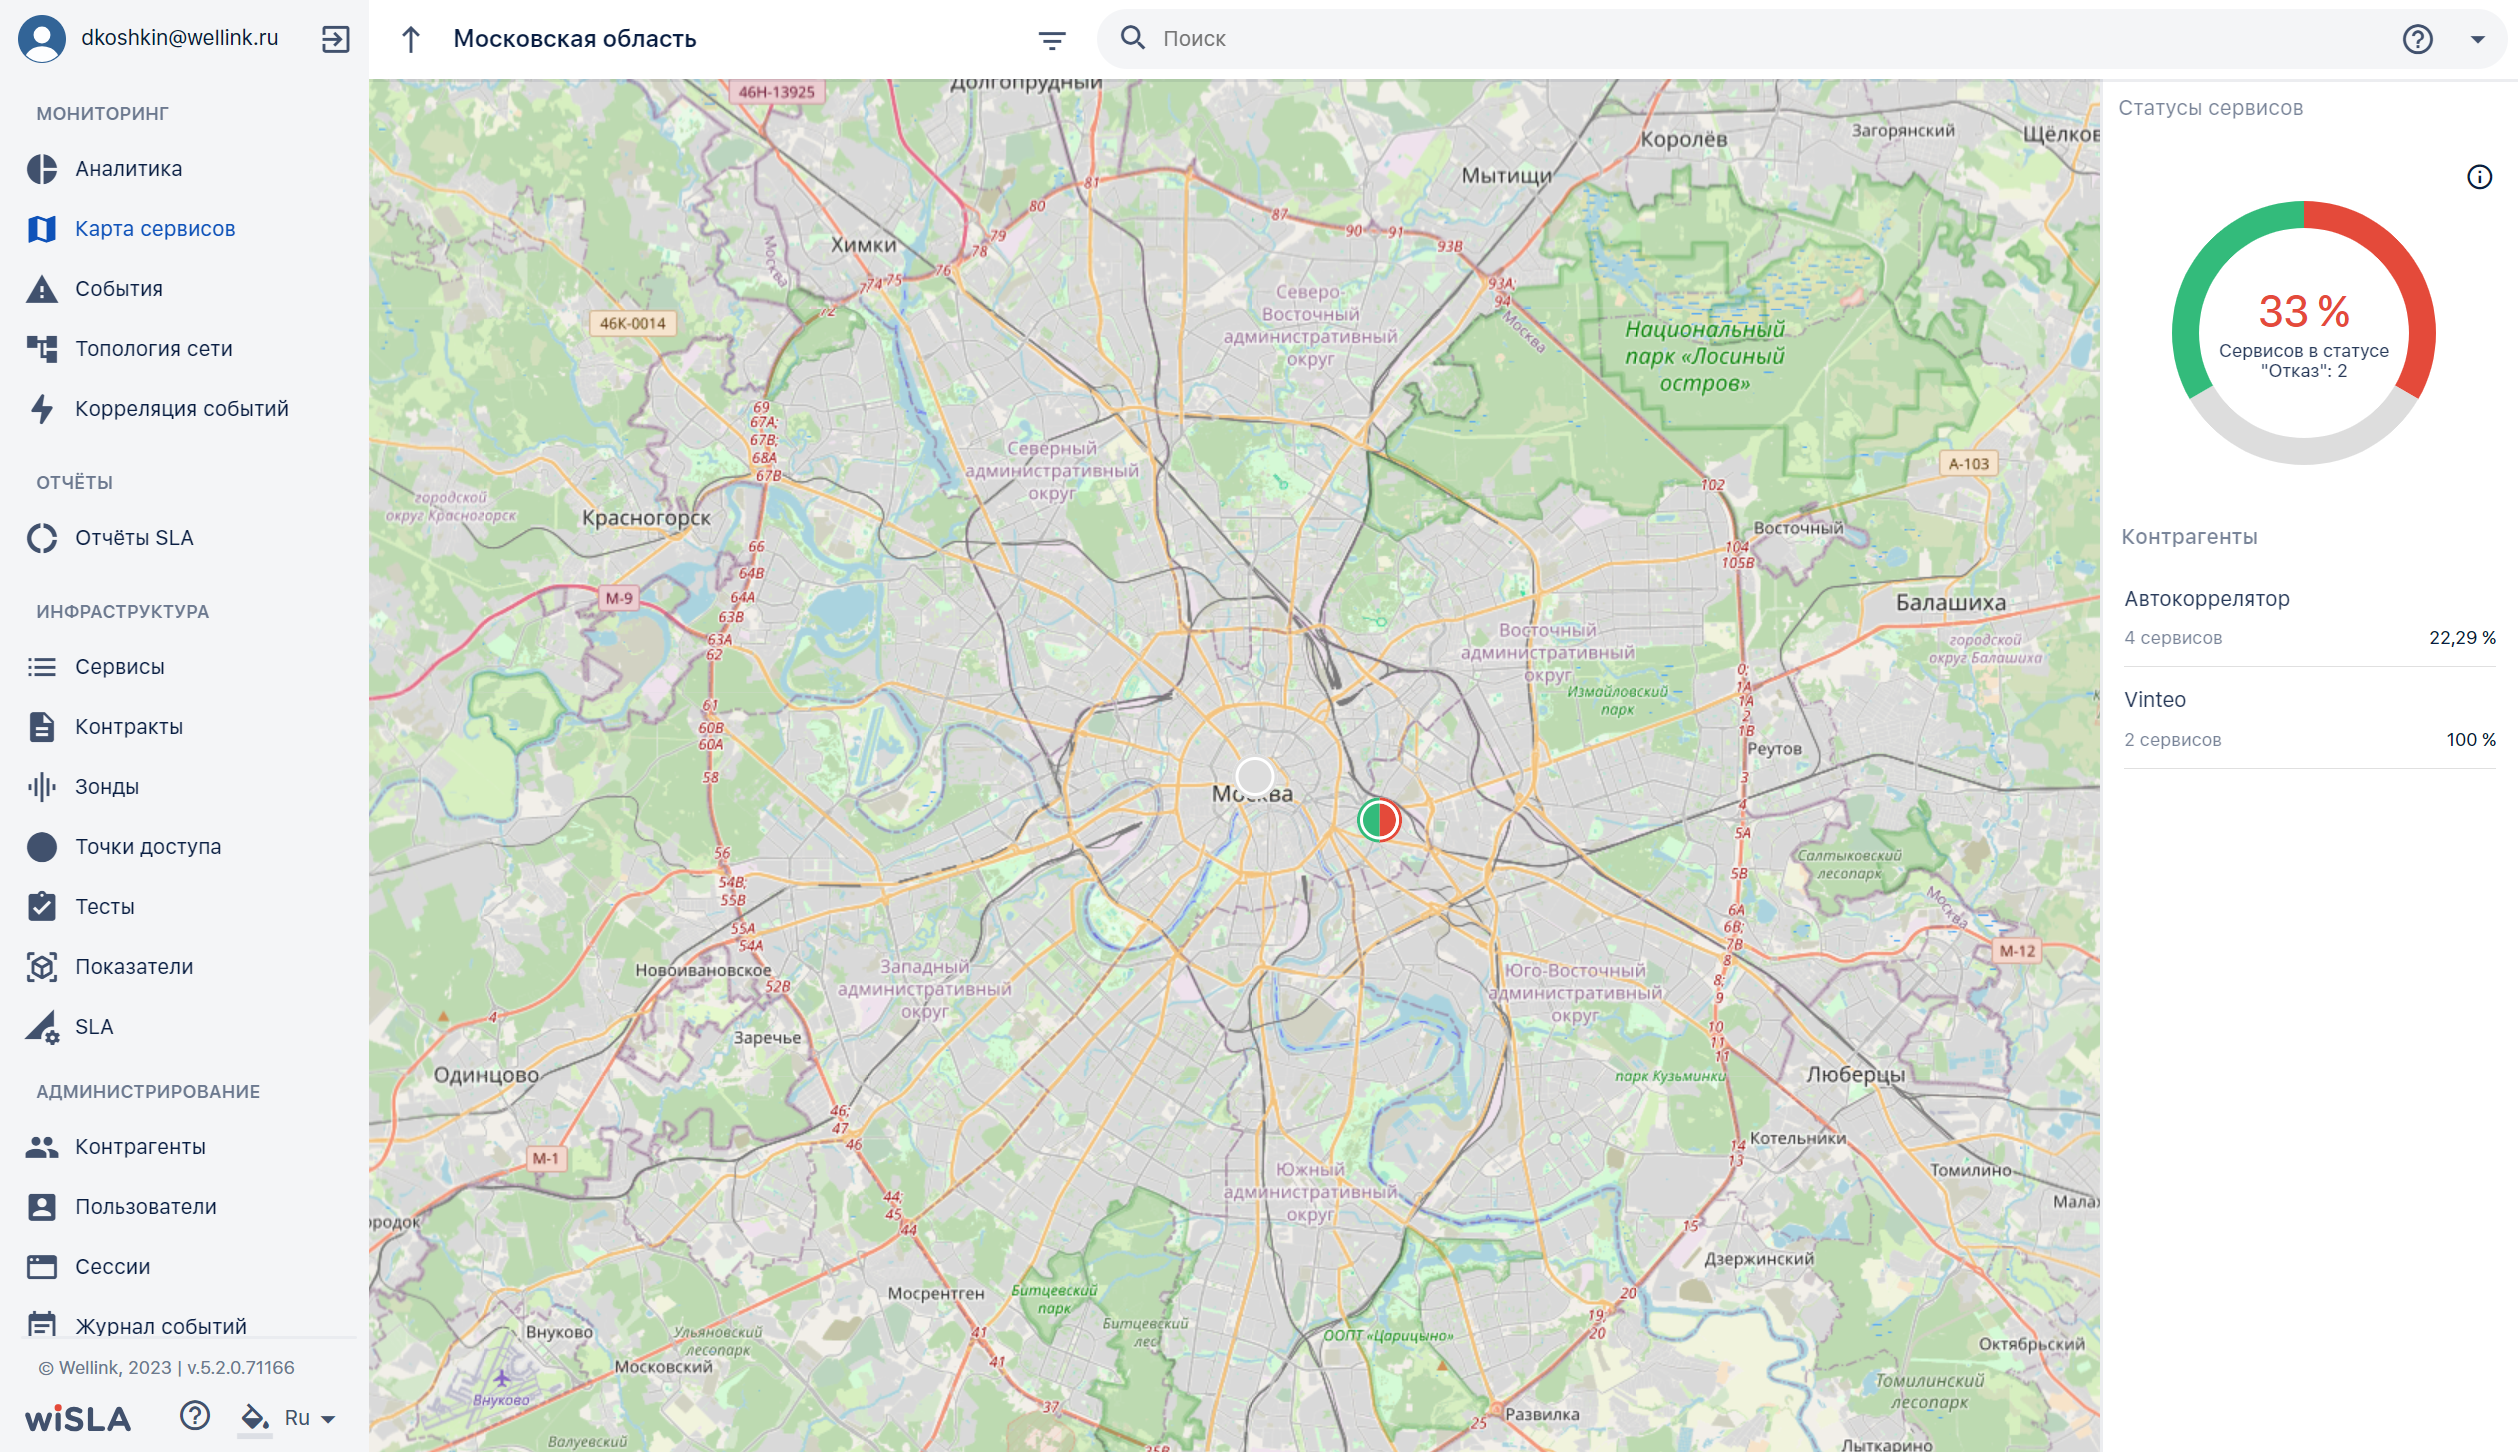The width and height of the screenshot is (2518, 1452).
Task: Go up one level with the arrow icon
Action: 410,39
